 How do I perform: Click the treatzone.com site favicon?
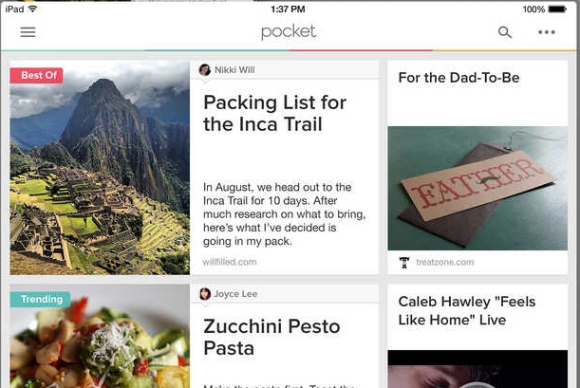click(x=404, y=262)
